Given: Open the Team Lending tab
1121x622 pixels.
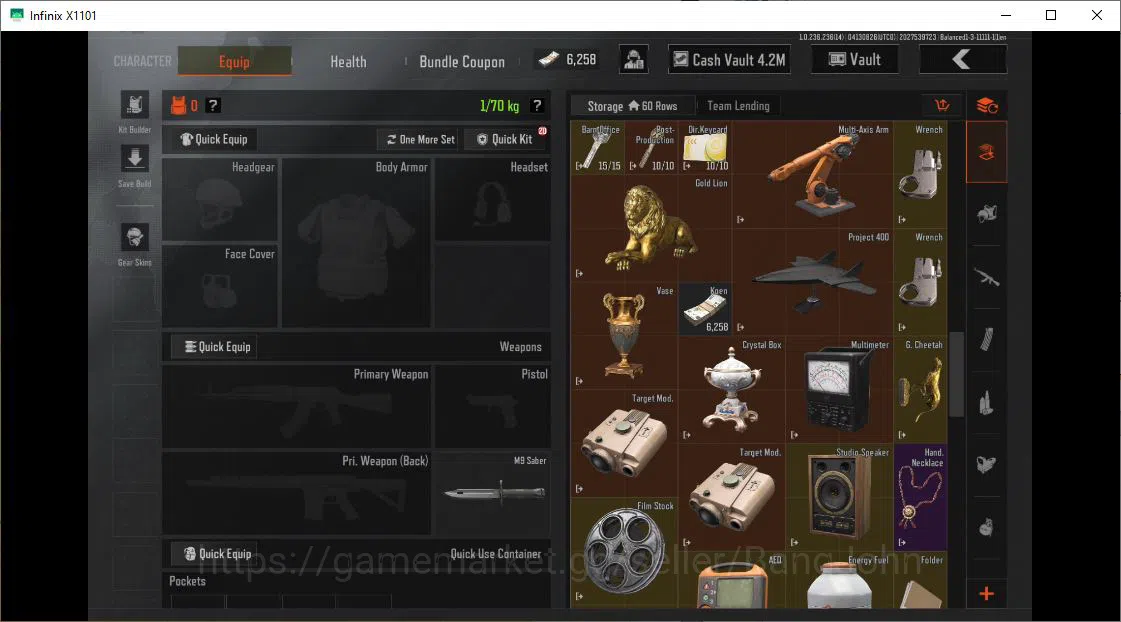Looking at the screenshot, I should tap(738, 106).
